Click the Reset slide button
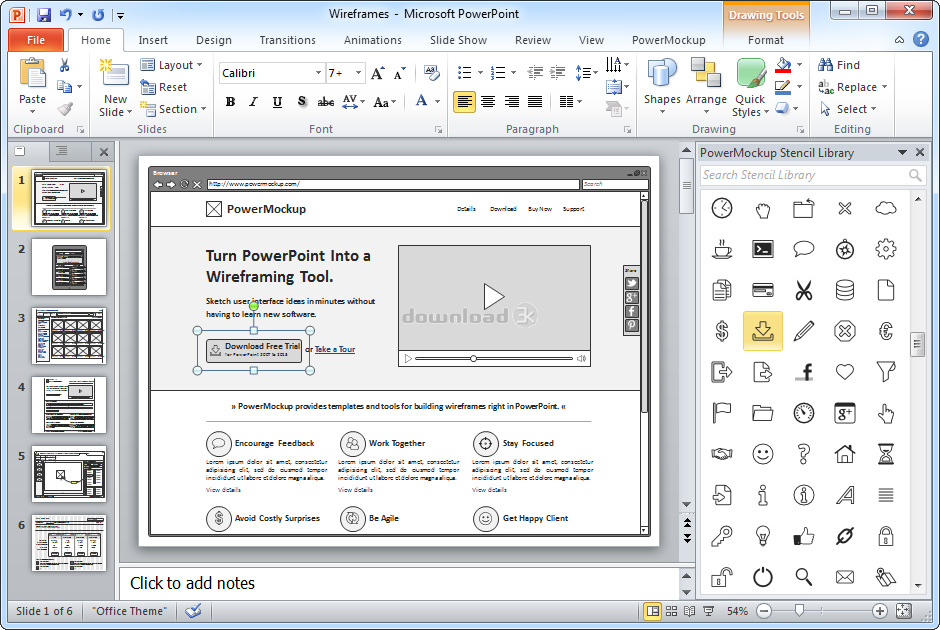 (164, 87)
